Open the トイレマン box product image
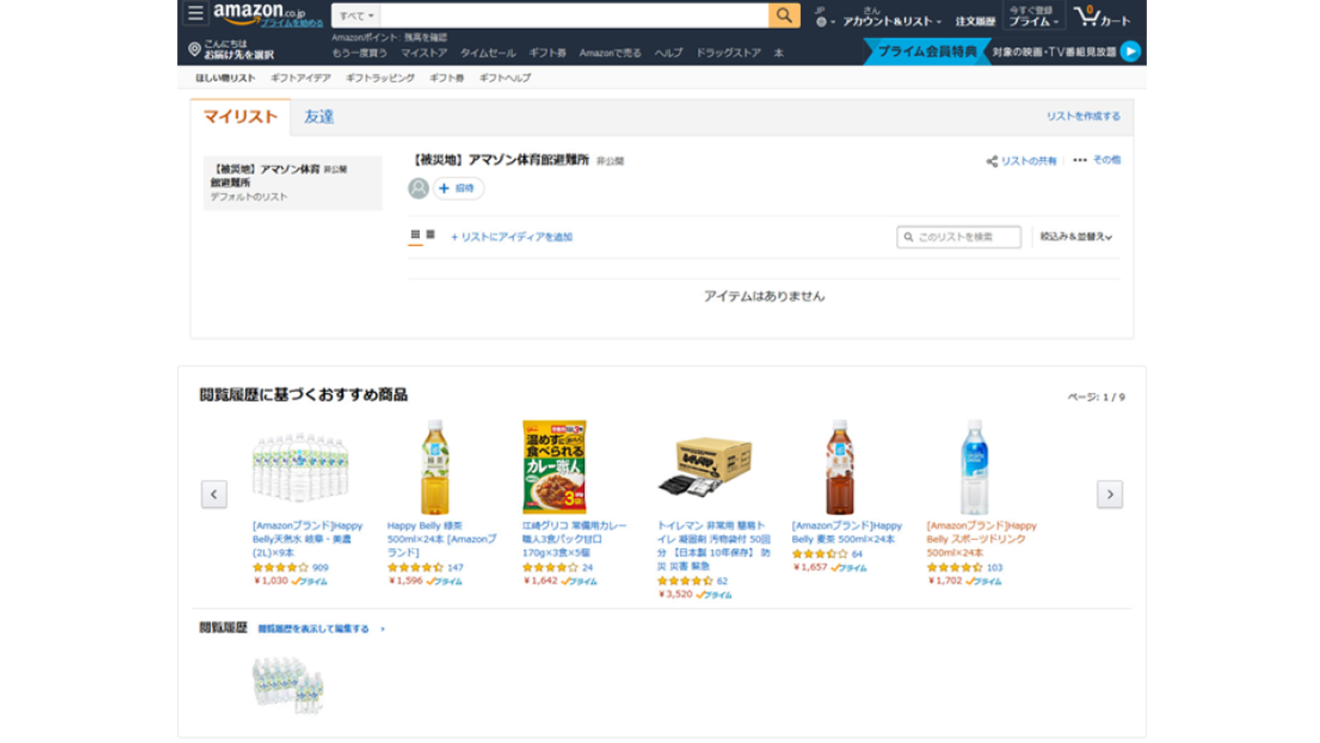This screenshot has width=1320, height=743. pyautogui.click(x=705, y=467)
